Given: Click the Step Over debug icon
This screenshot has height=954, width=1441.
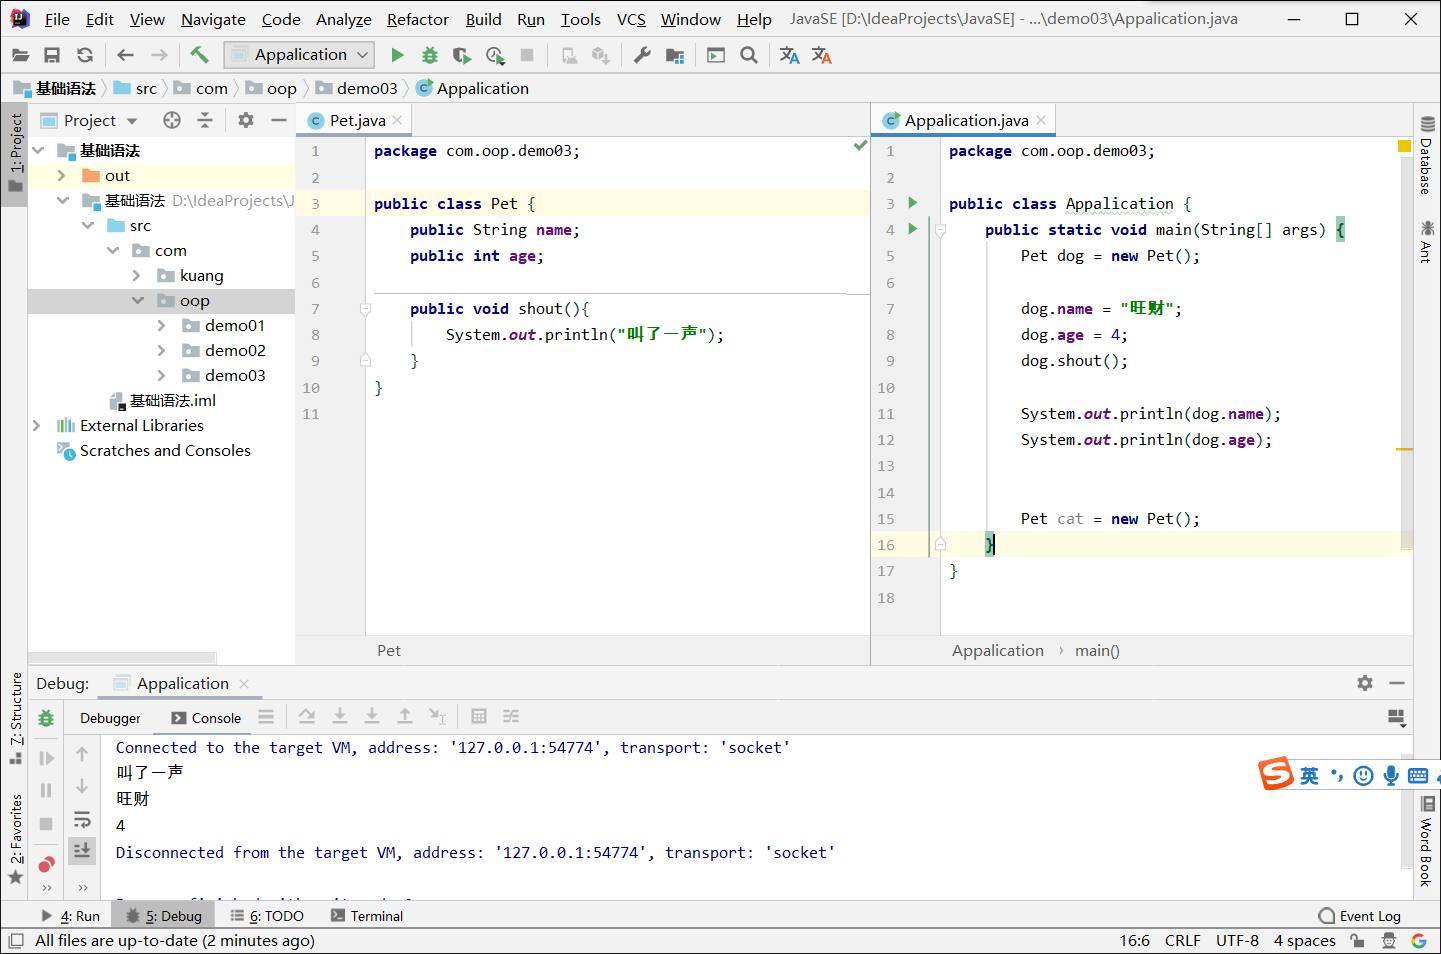Looking at the screenshot, I should coord(307,716).
